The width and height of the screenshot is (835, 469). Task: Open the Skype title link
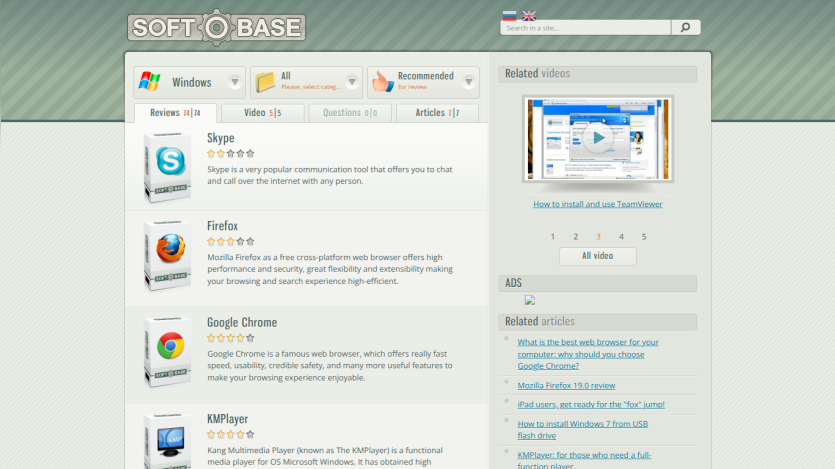click(220, 138)
